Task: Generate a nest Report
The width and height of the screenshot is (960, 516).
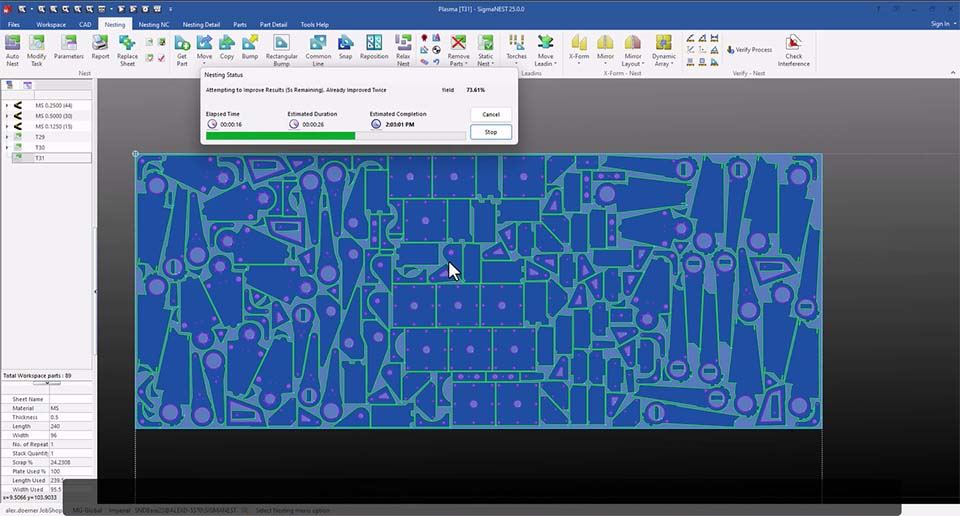Action: 100,47
